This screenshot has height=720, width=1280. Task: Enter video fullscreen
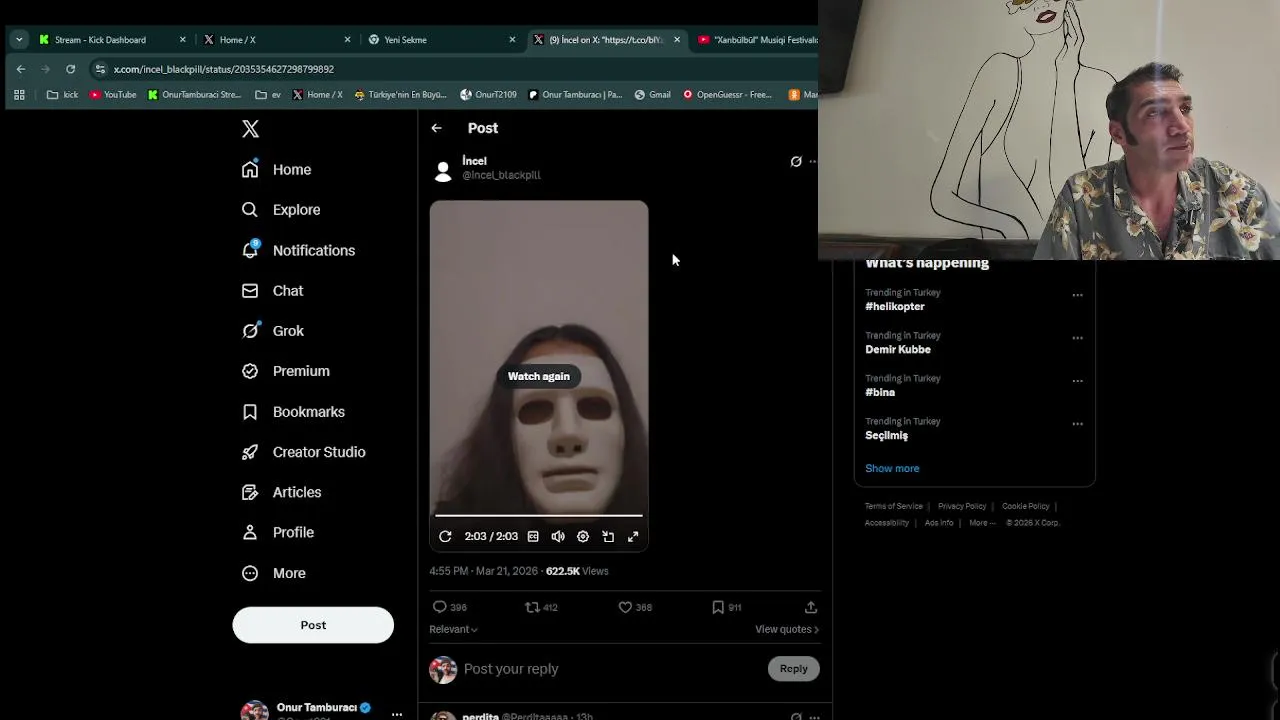633,537
